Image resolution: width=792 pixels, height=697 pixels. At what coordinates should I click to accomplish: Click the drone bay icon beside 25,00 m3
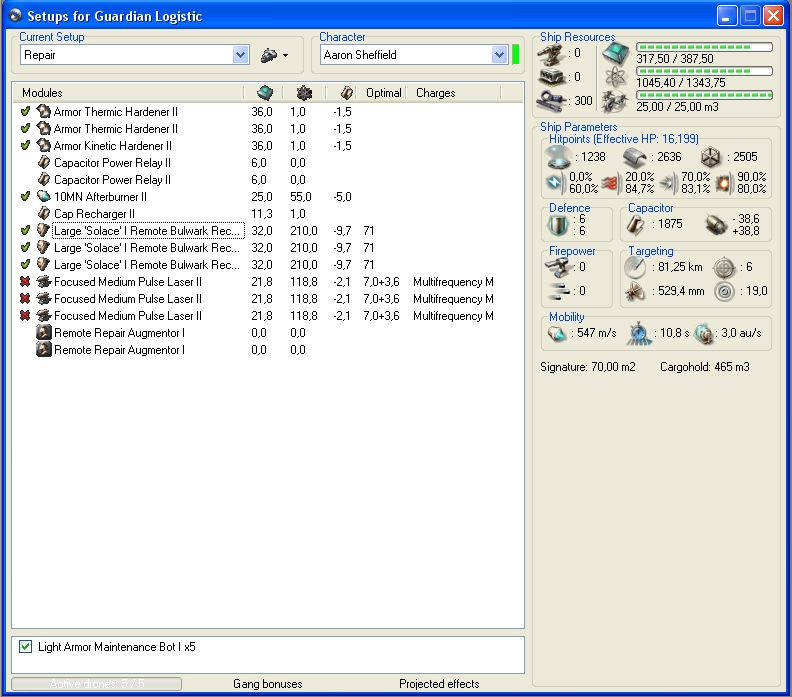615,101
